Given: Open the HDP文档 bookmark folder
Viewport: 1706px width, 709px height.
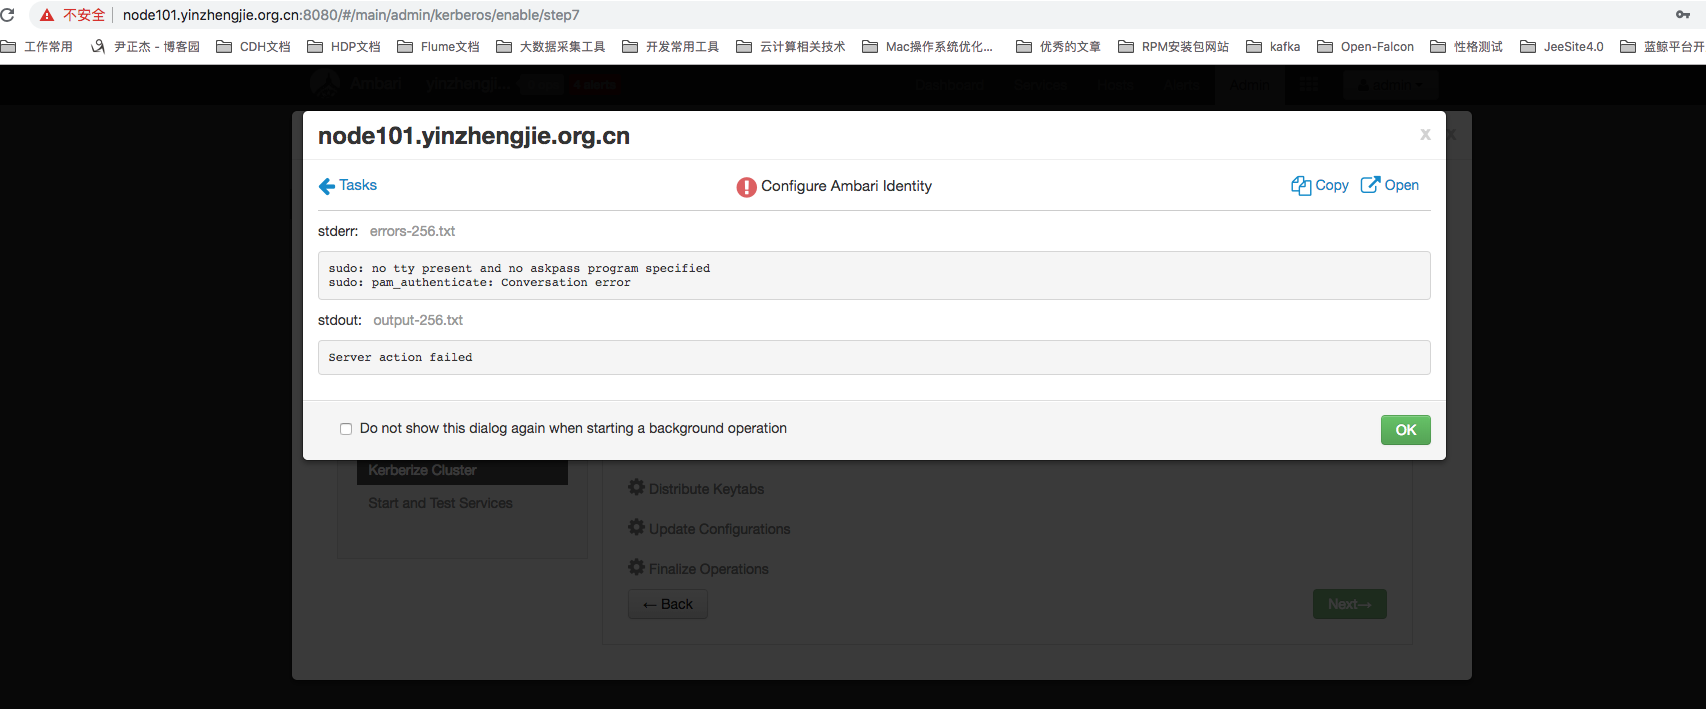Looking at the screenshot, I should [344, 47].
